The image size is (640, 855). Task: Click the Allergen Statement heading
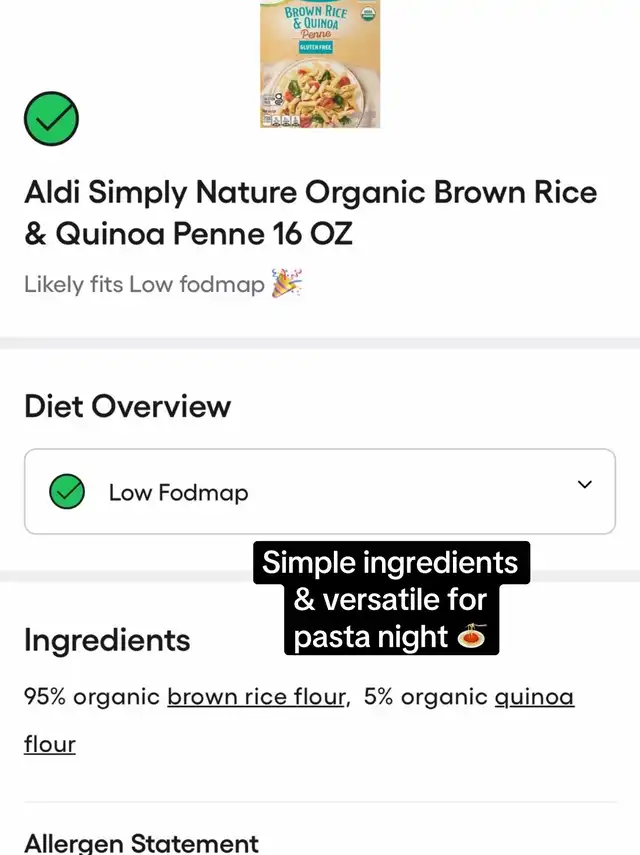[141, 843]
